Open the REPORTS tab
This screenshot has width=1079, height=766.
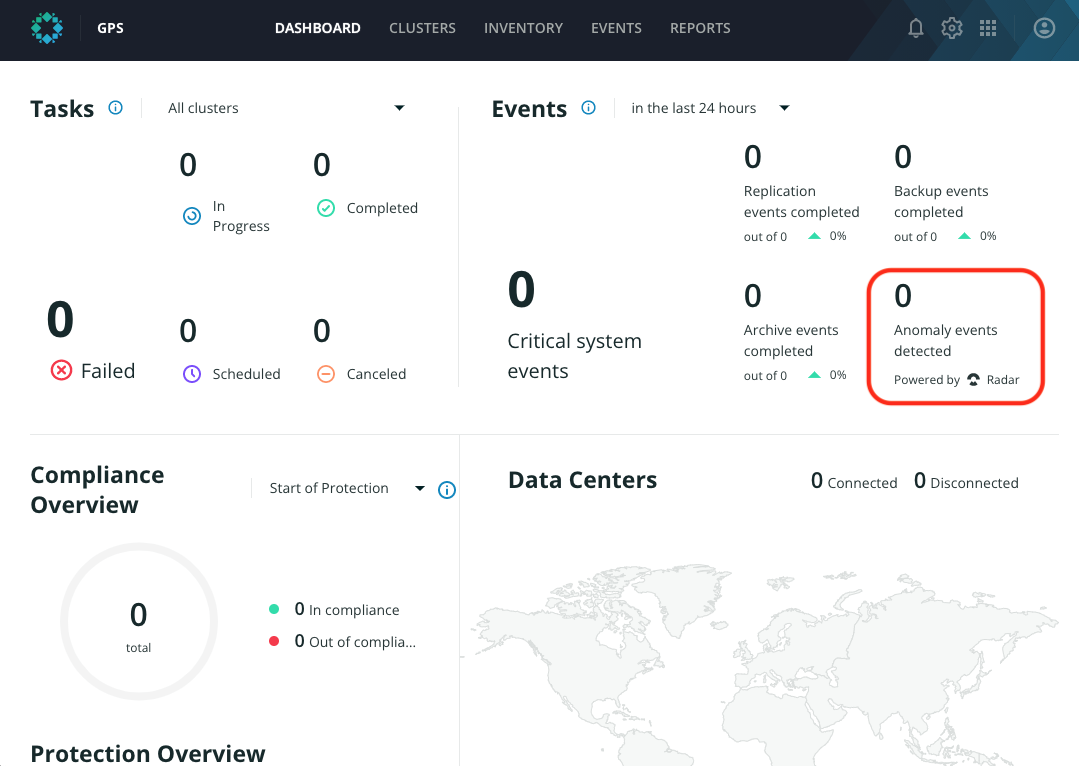[x=700, y=28]
